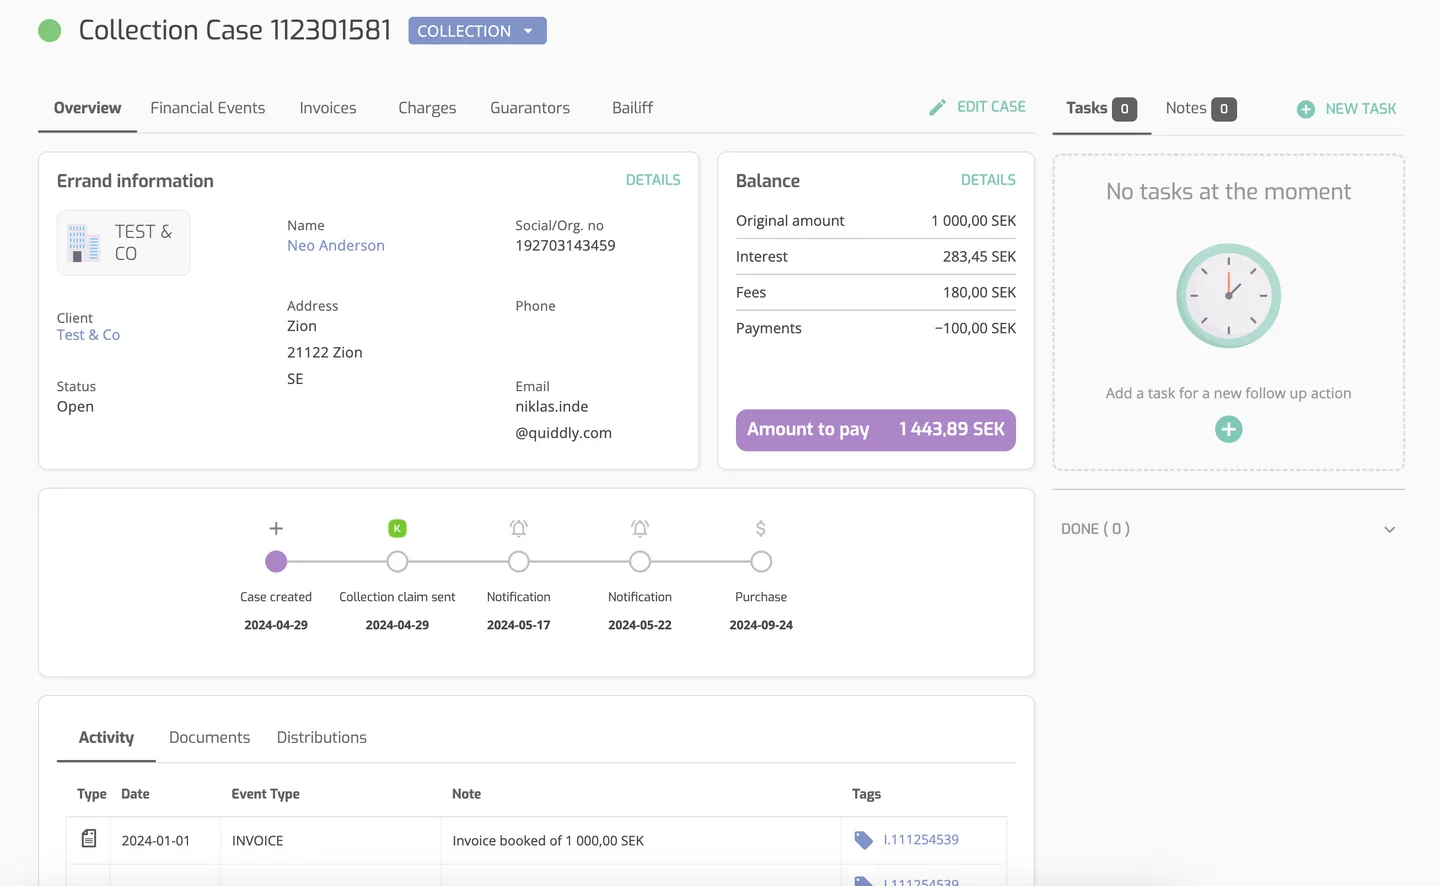Click NEW TASK button
Screen dimensions: 1440x886
pos(1346,109)
